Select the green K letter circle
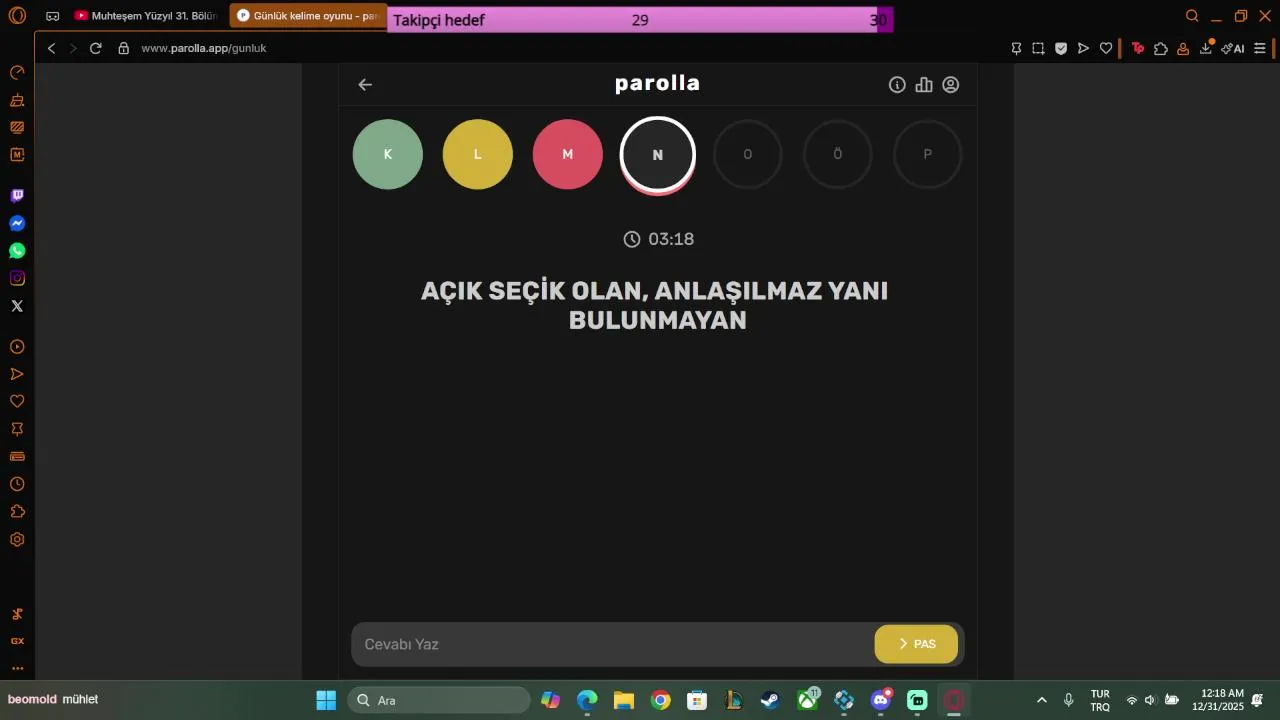The width and height of the screenshot is (1280, 720). [x=388, y=154]
